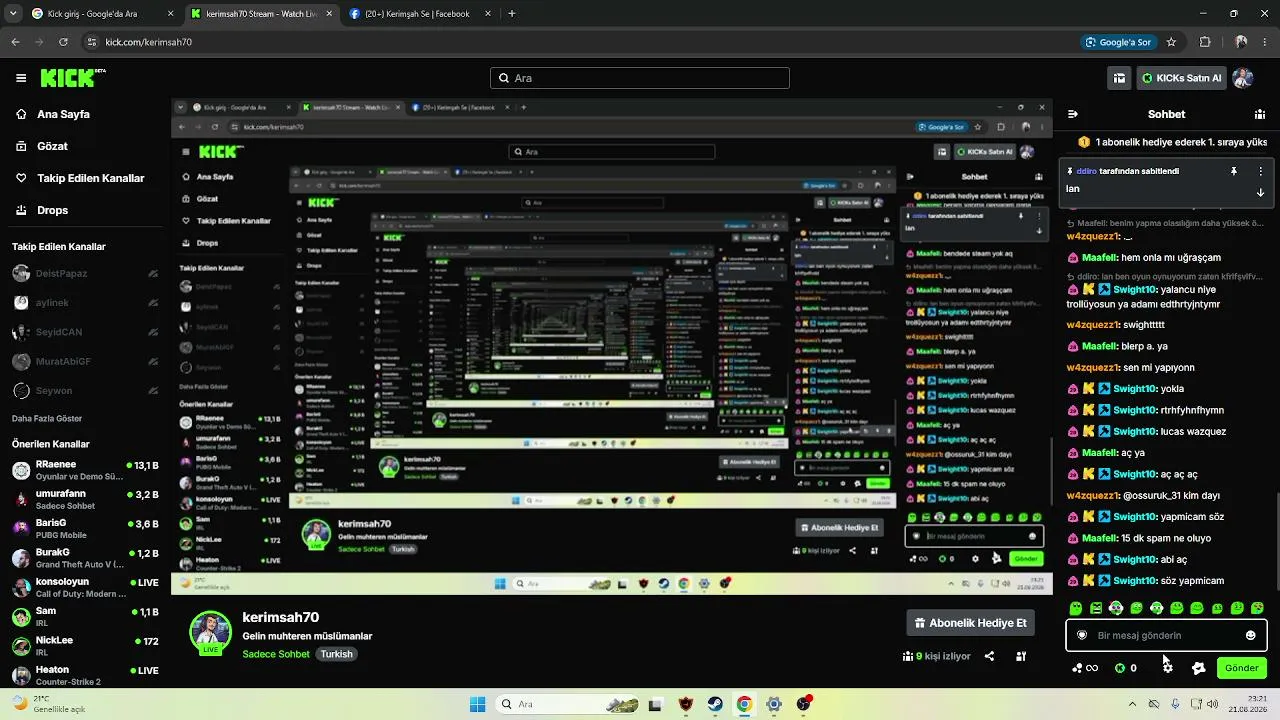Open Steam from the taskbar
Image resolution: width=1280 pixels, height=720 pixels.
click(715, 704)
